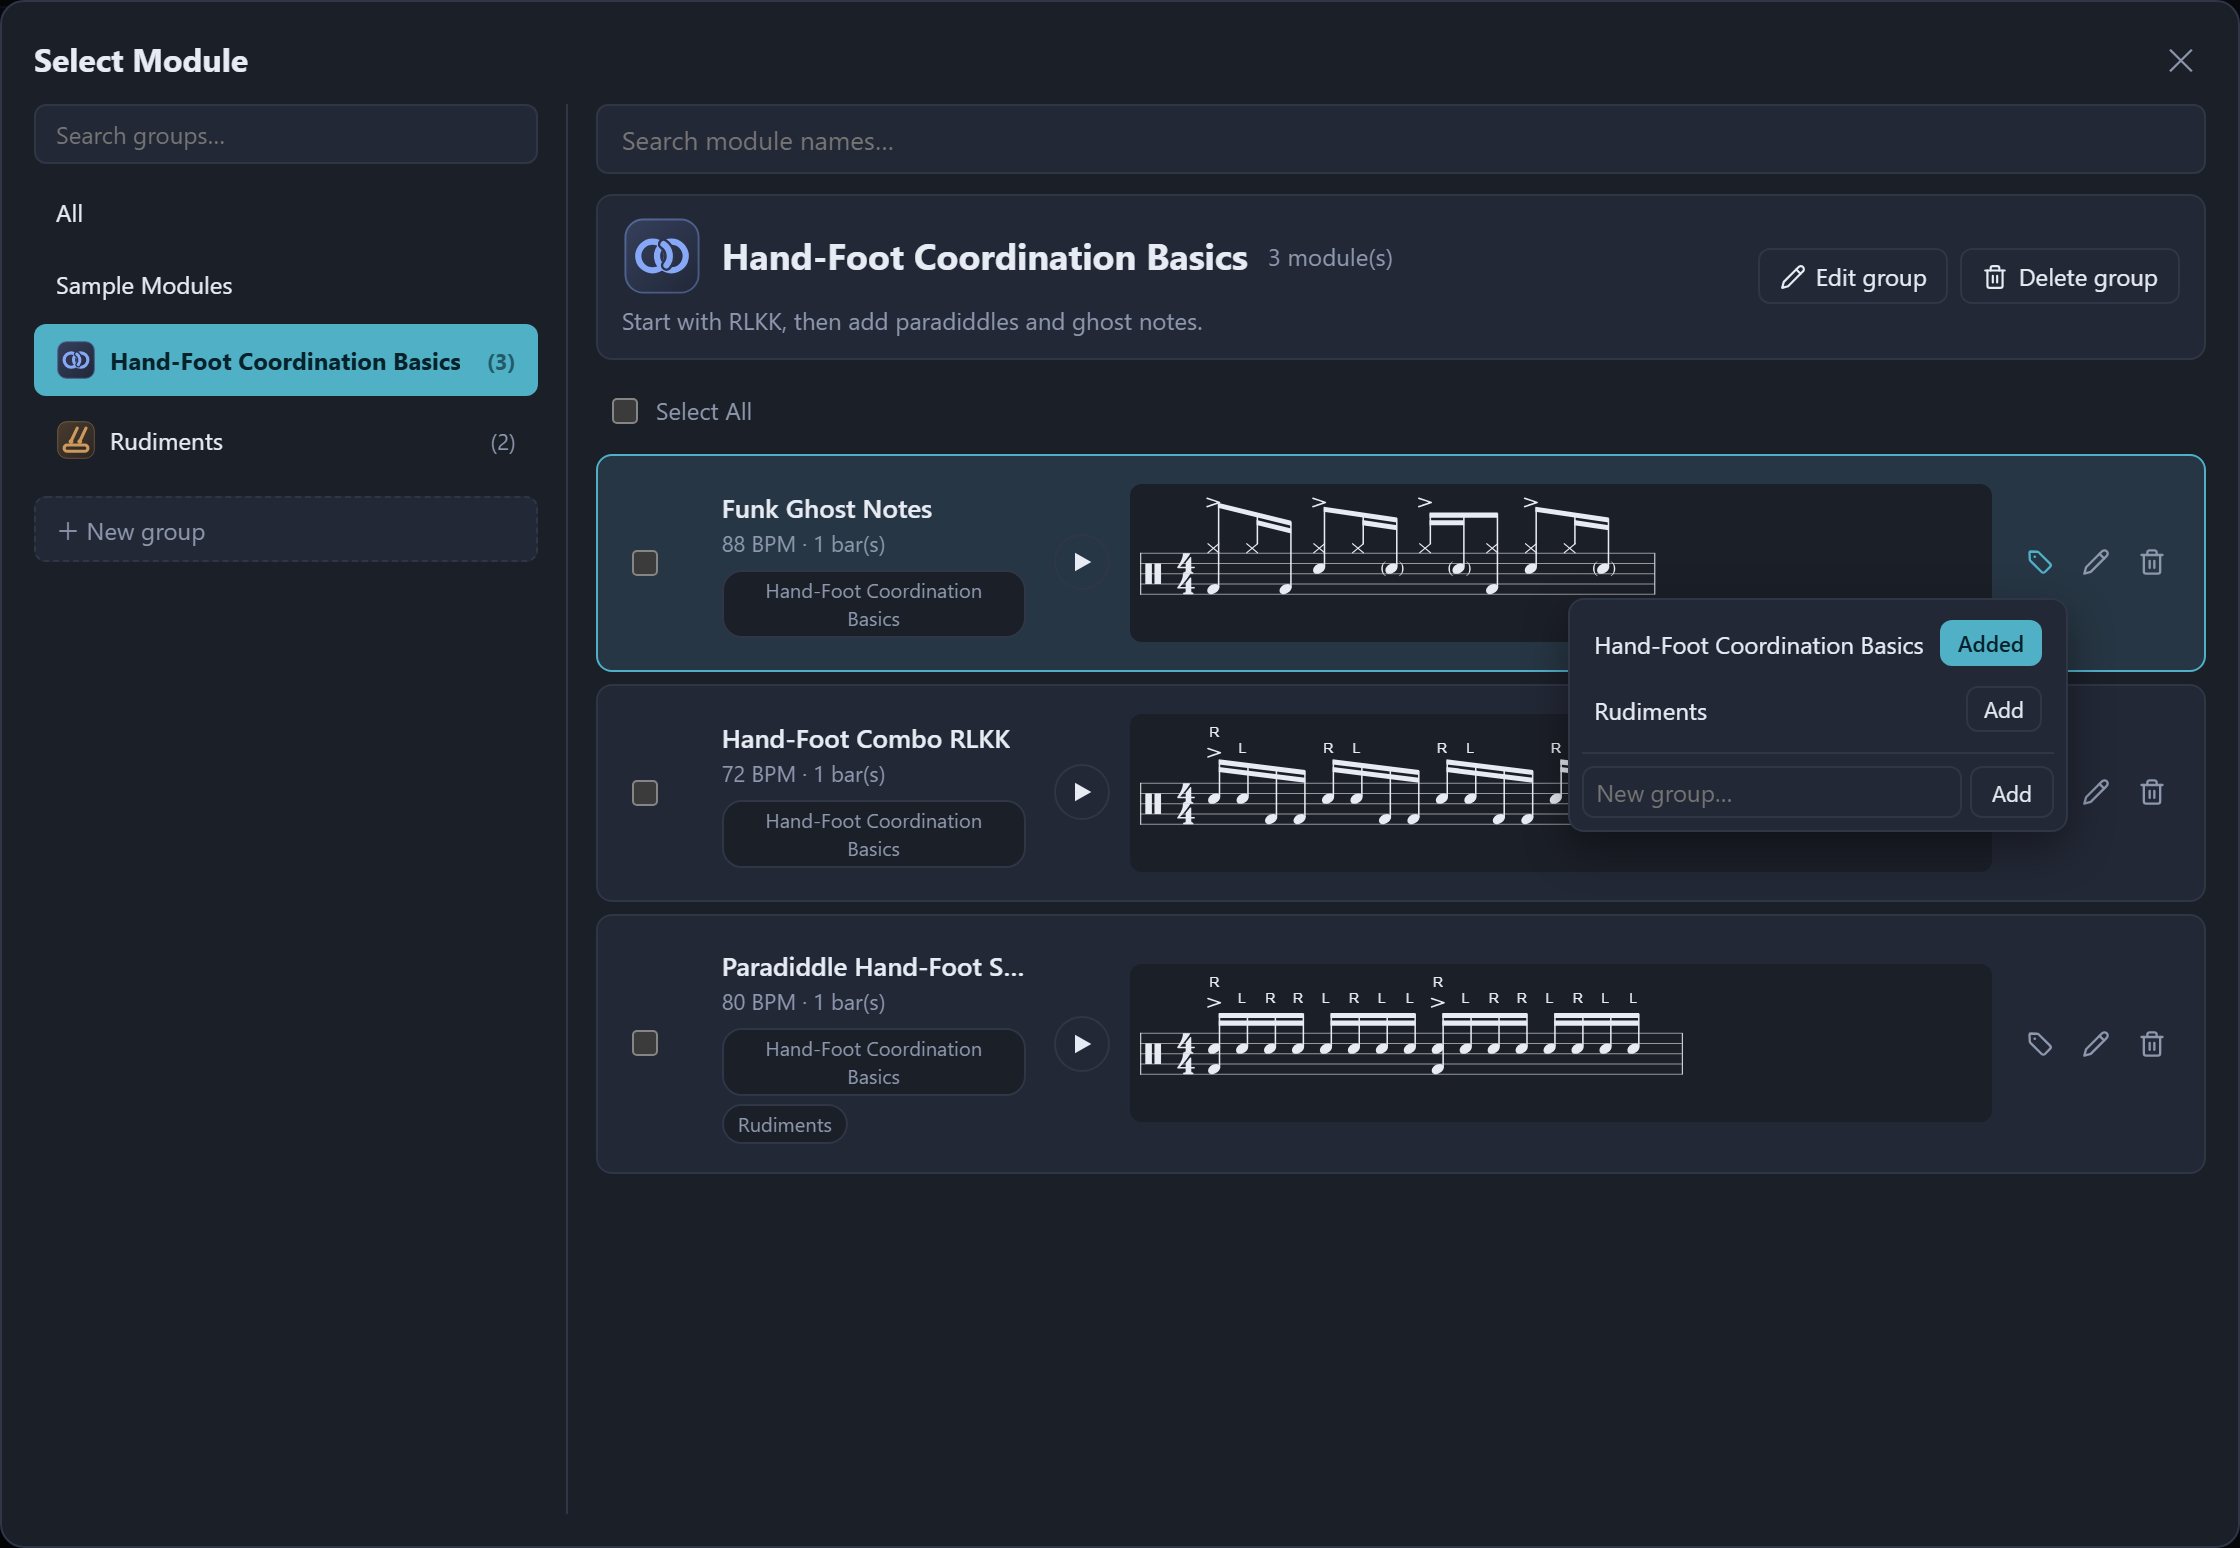Click the trash icon on Funk Ghost Notes
The image size is (2240, 1548).
pyautogui.click(x=2151, y=562)
